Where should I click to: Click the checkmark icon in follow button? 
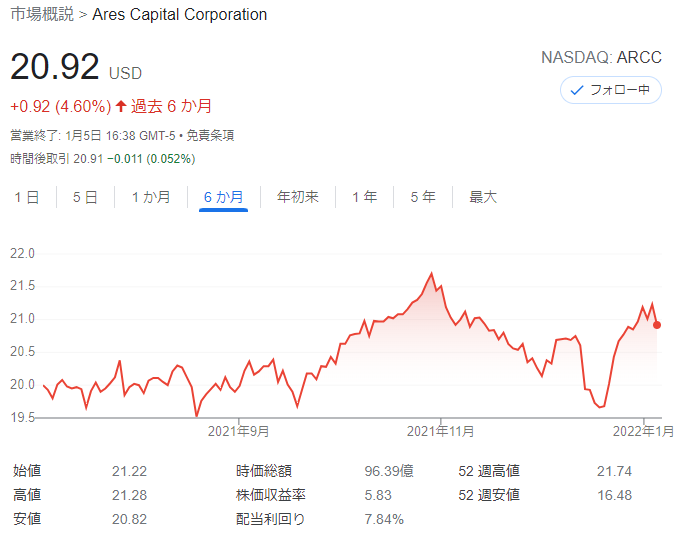577,90
